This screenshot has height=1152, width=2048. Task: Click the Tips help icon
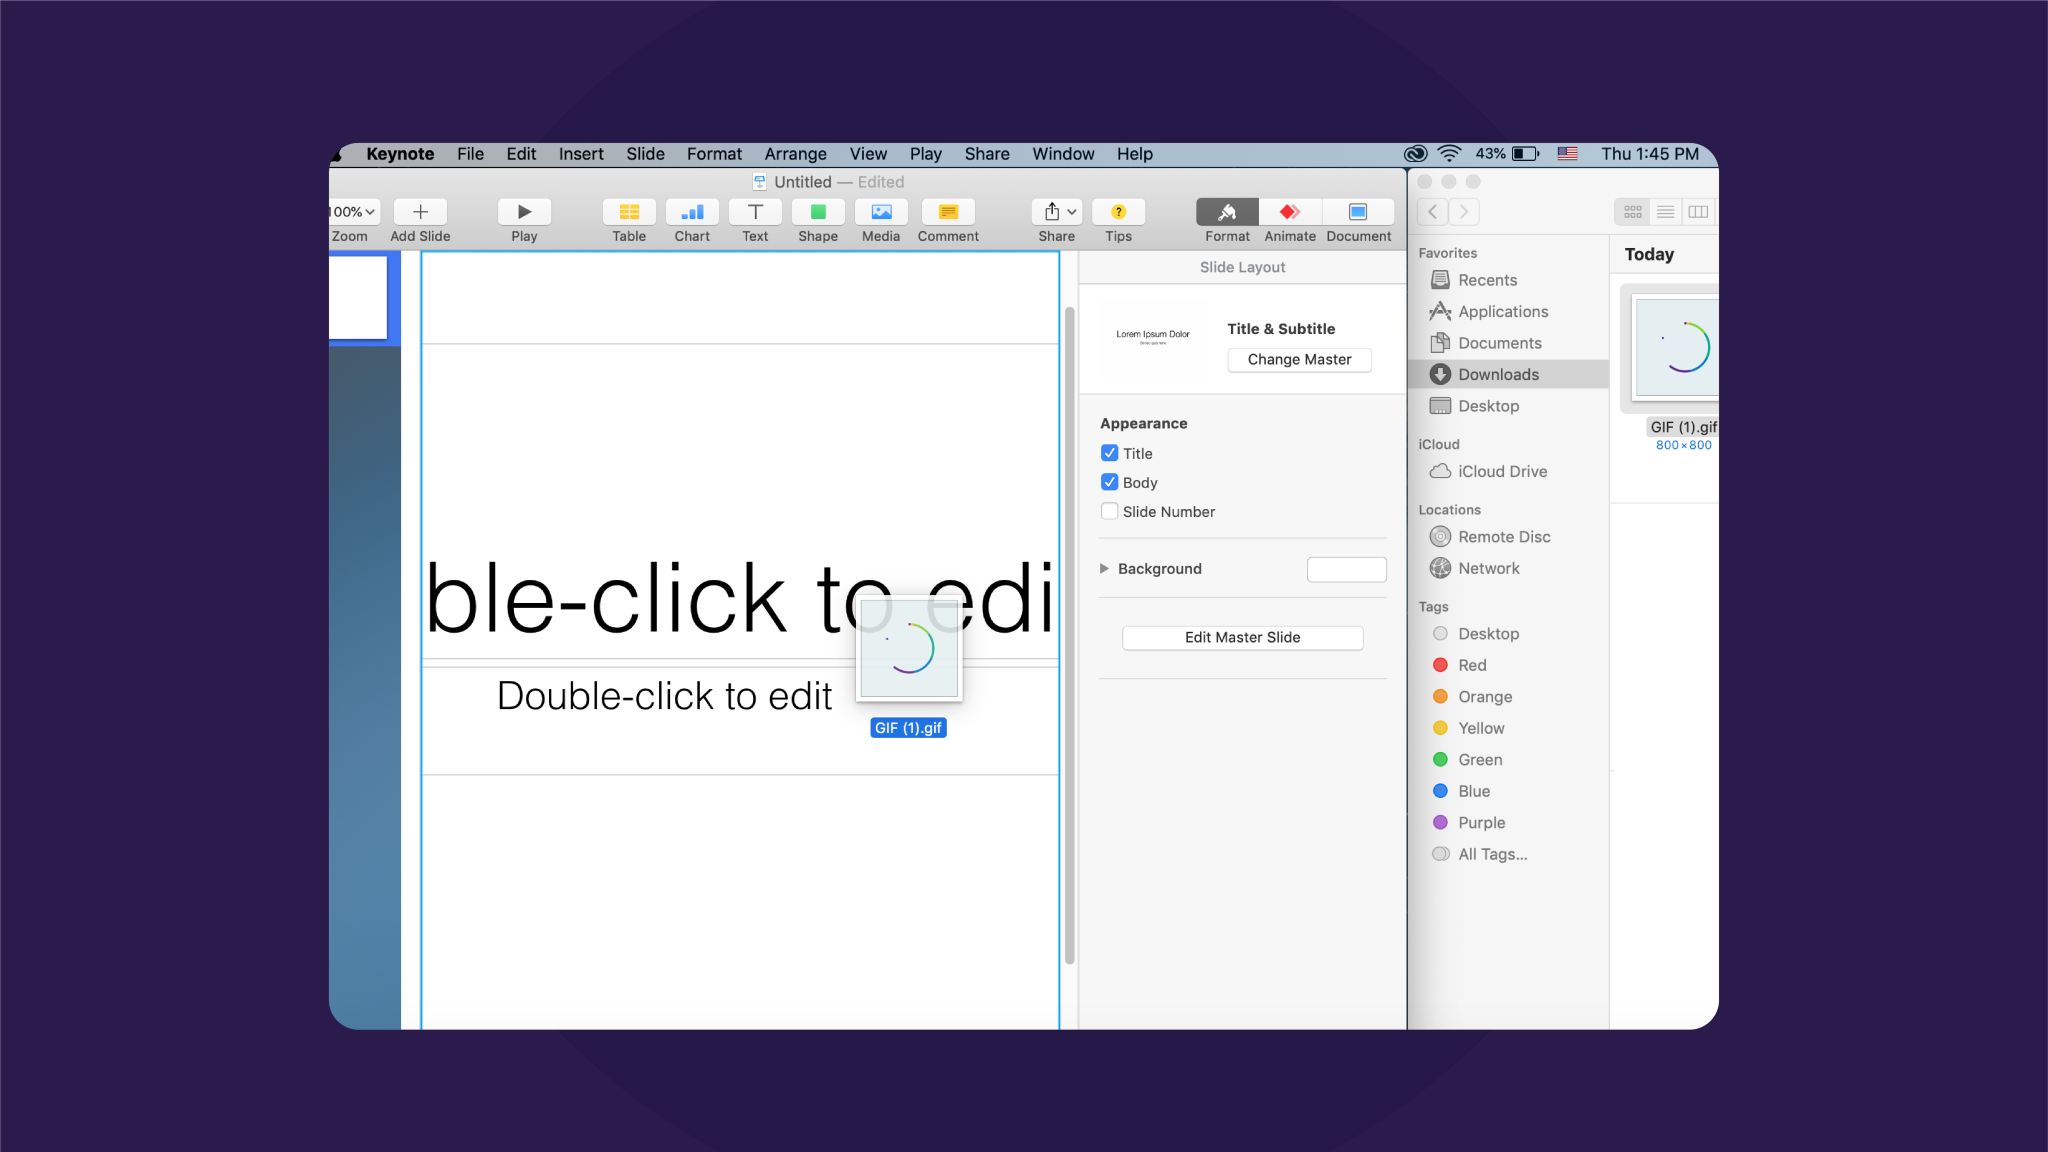click(1118, 212)
